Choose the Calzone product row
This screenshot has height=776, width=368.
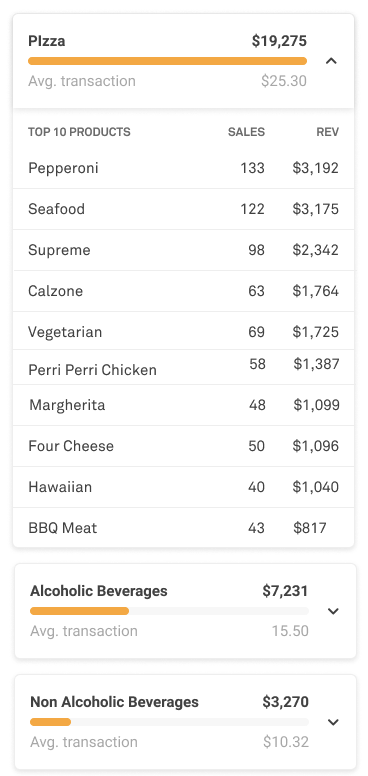point(184,291)
